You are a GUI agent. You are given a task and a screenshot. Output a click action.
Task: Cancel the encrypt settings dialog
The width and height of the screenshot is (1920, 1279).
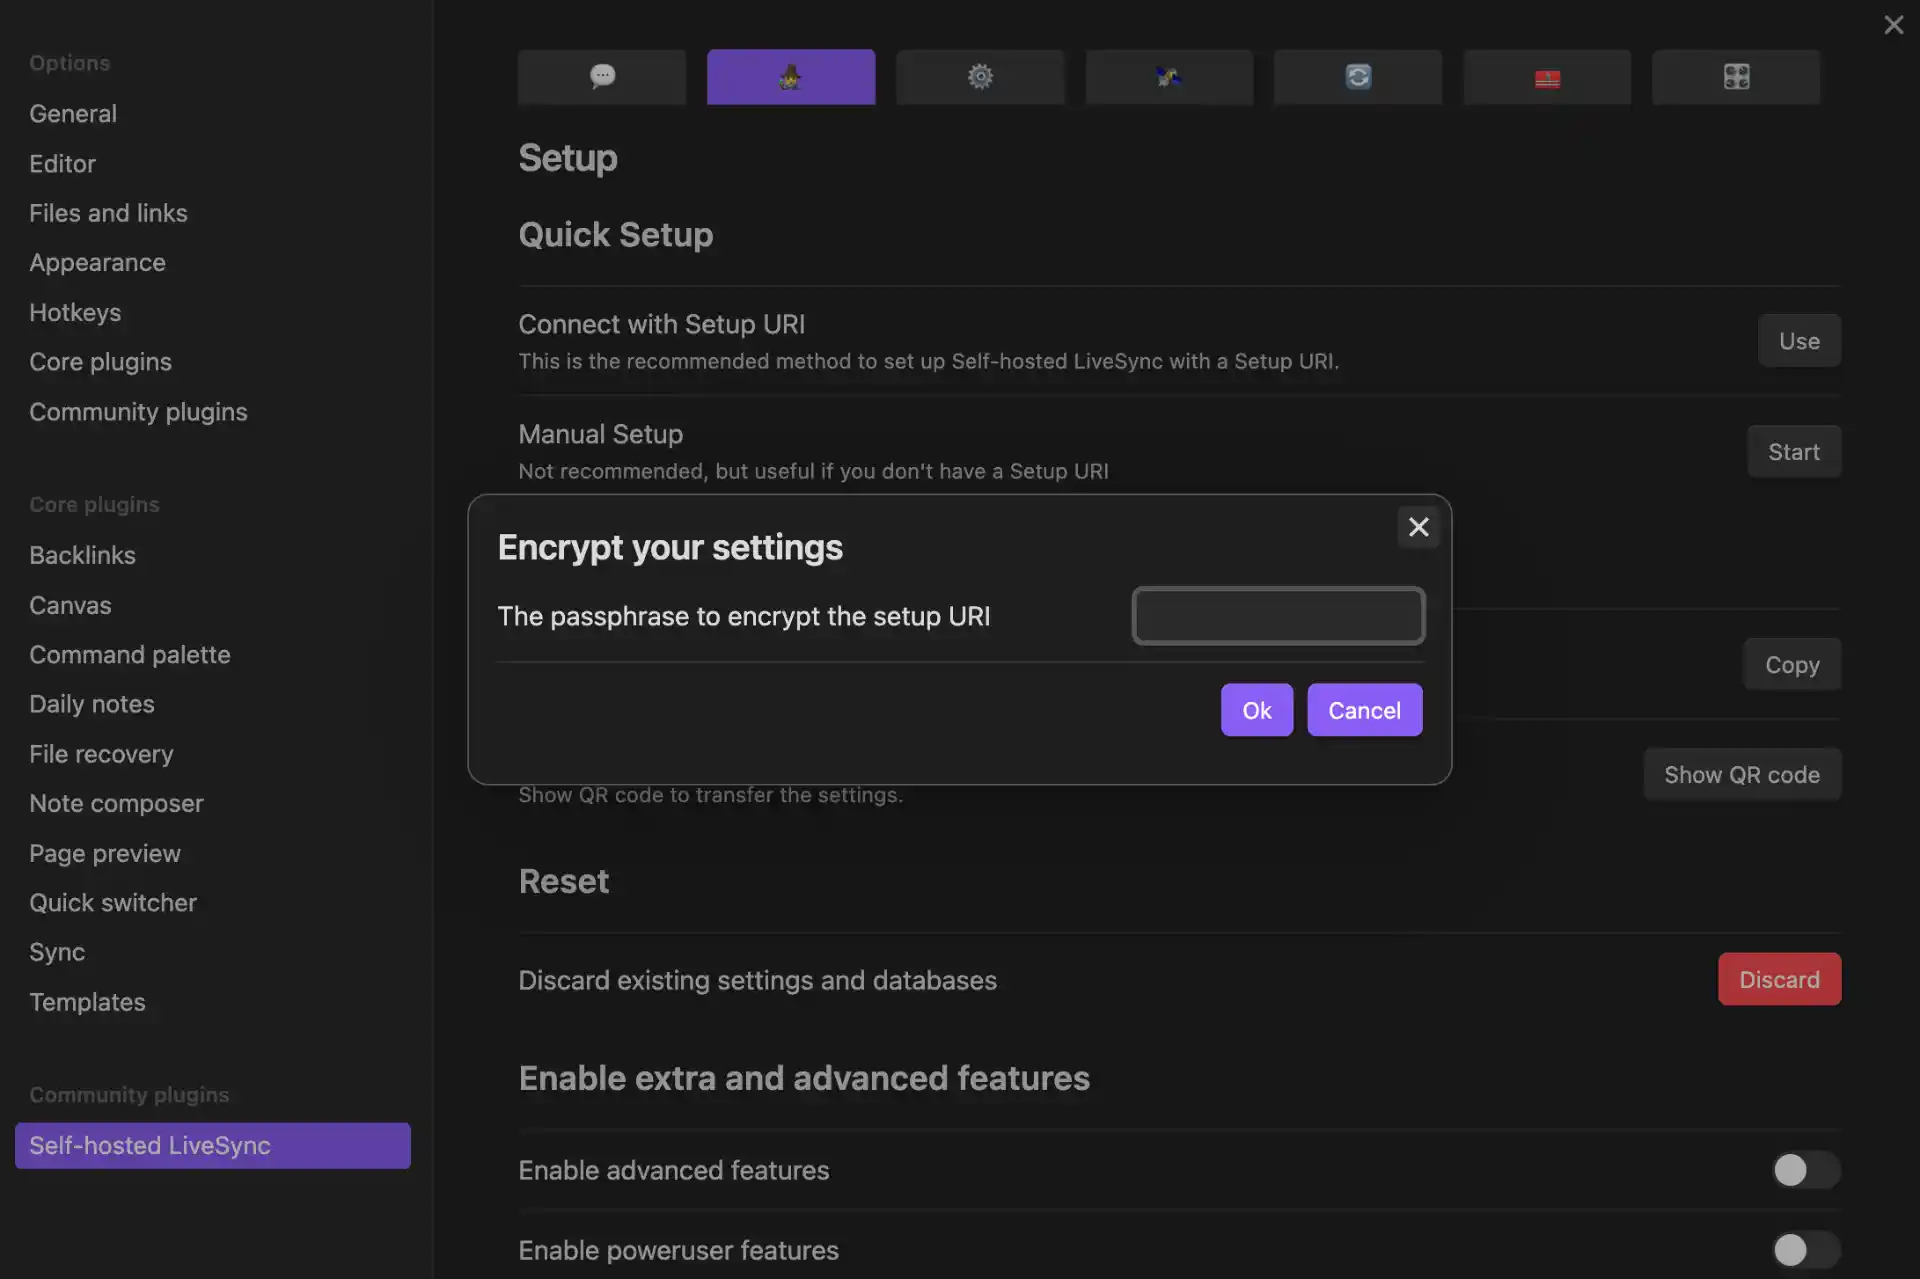(1364, 710)
